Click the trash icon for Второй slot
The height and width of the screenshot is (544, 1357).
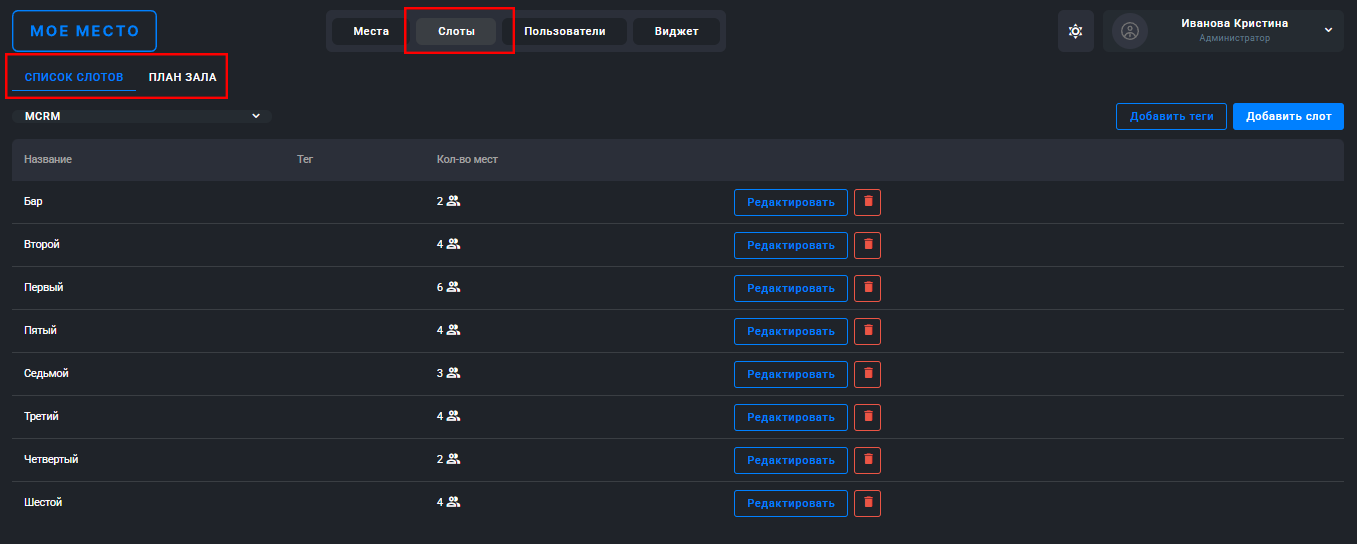click(x=868, y=245)
